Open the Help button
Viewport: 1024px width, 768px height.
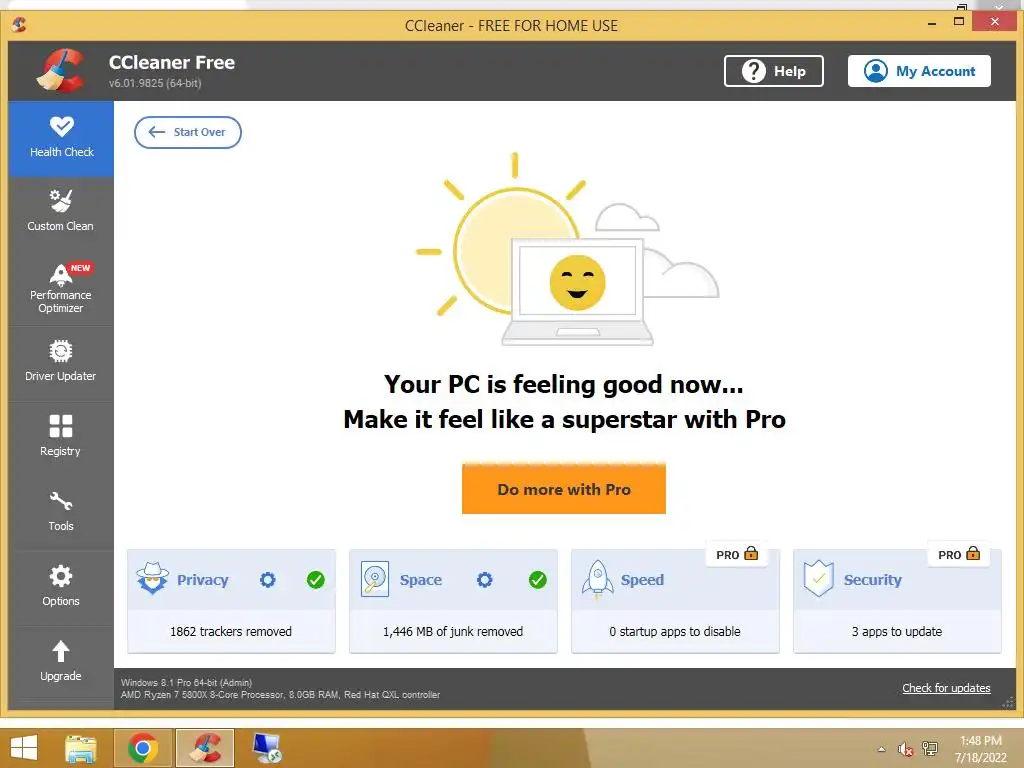click(x=774, y=71)
